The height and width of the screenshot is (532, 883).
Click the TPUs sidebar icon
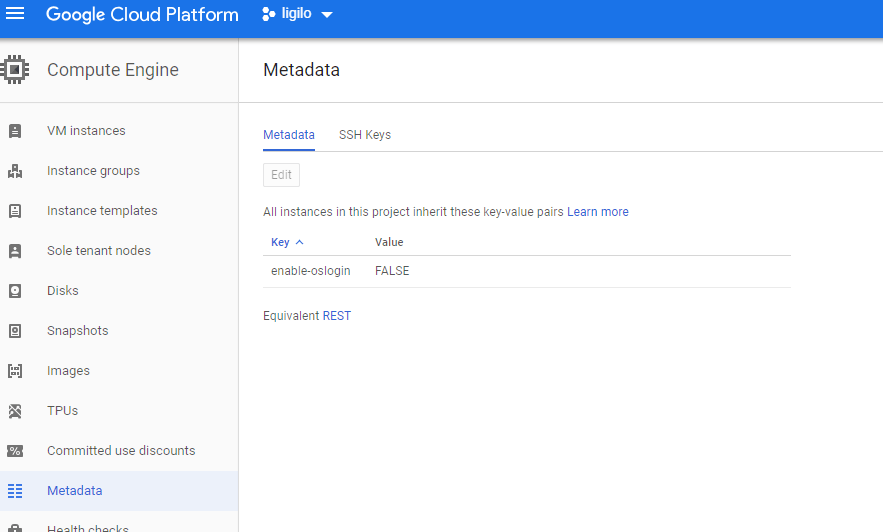pos(15,410)
